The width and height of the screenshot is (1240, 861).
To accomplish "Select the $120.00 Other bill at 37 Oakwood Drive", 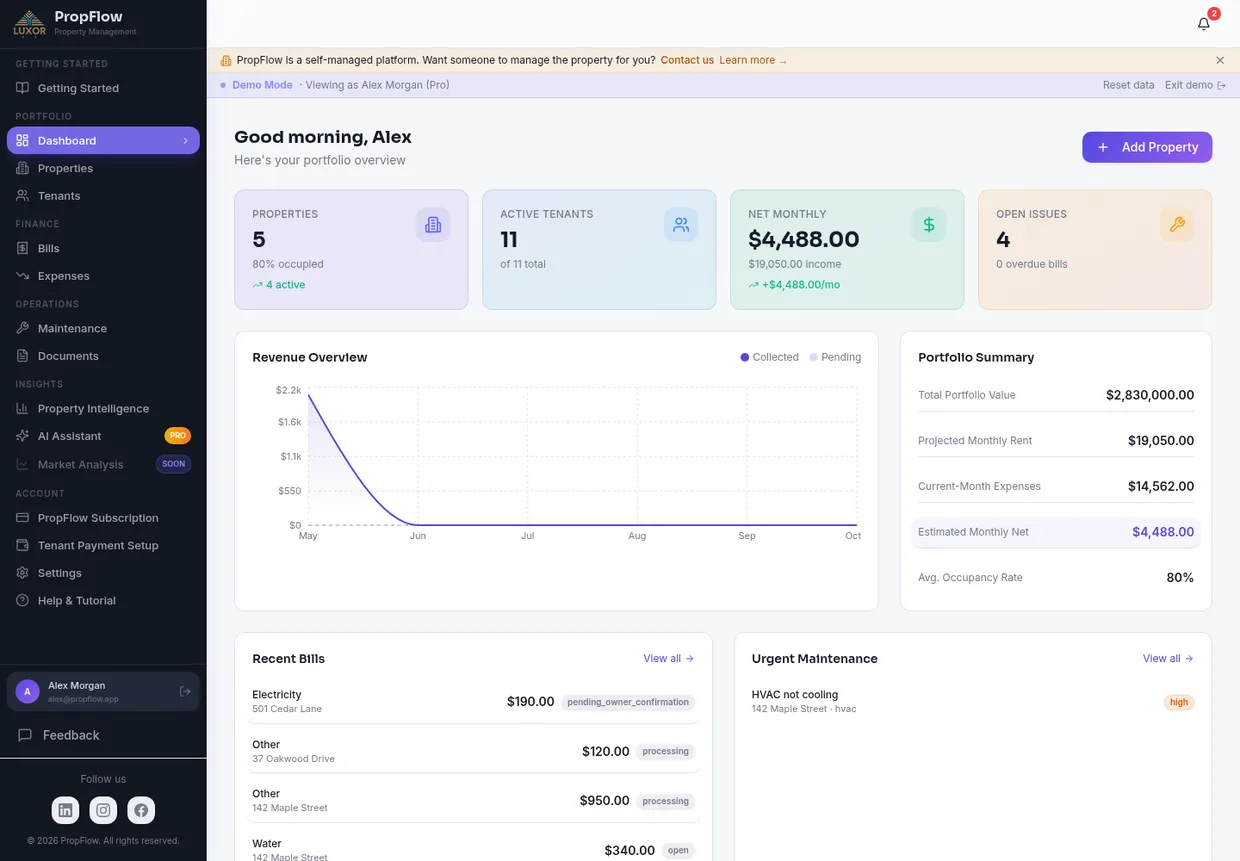I will tap(473, 751).
